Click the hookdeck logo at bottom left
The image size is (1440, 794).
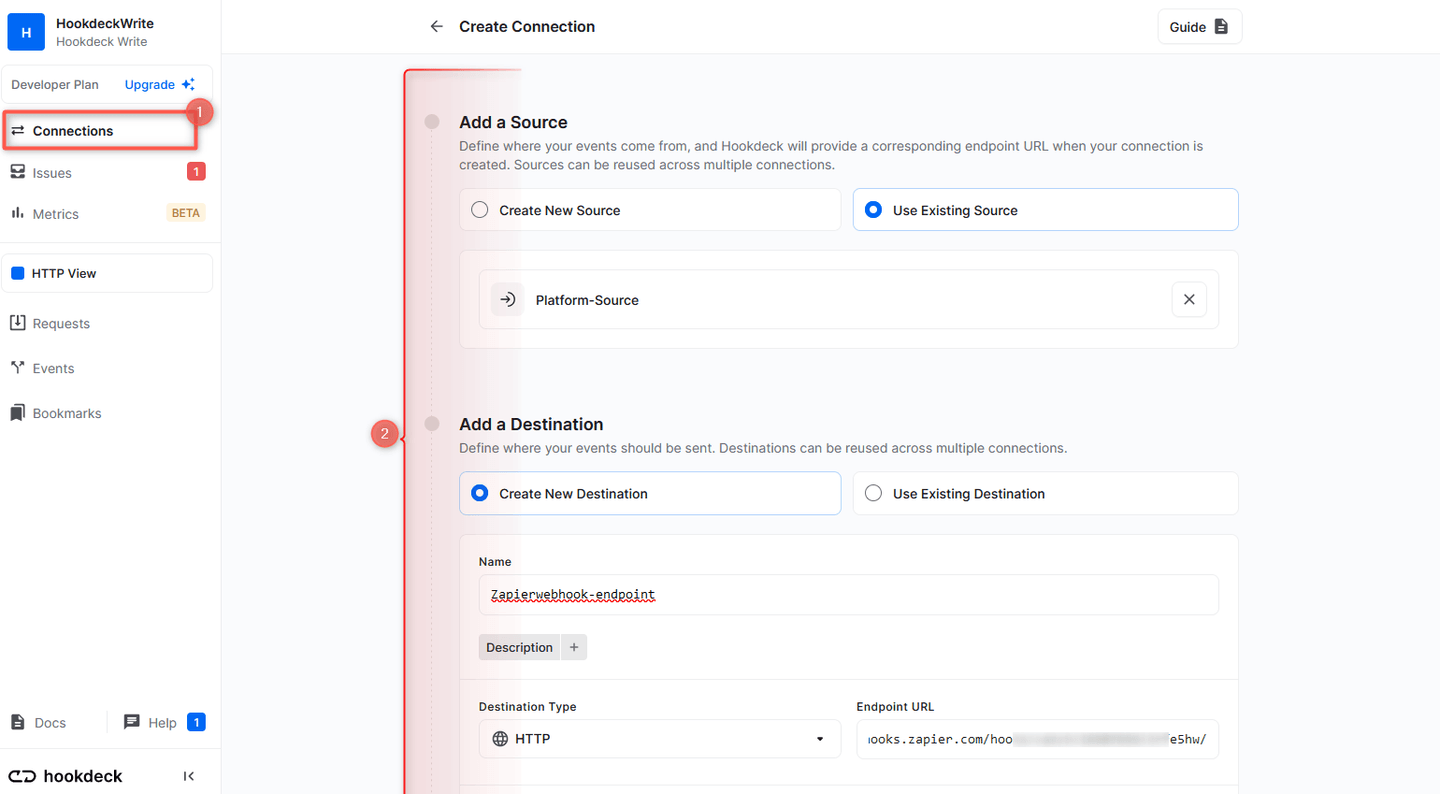pos(64,776)
